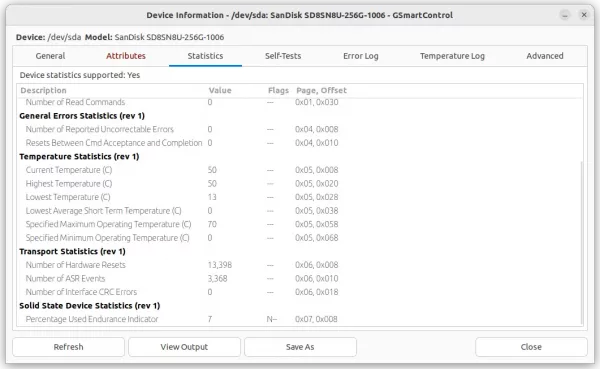Open the Temperature Log tab
The width and height of the screenshot is (600, 369).
452,56
